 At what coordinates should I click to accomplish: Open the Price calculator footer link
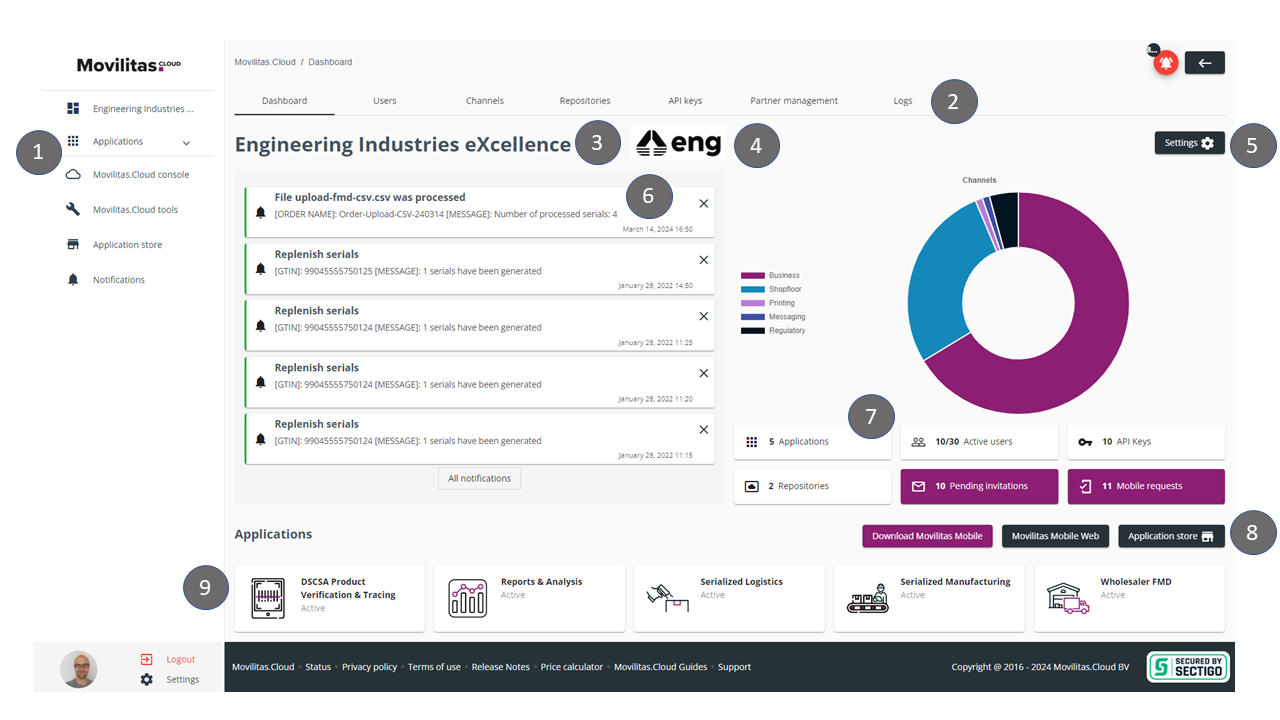pos(572,667)
